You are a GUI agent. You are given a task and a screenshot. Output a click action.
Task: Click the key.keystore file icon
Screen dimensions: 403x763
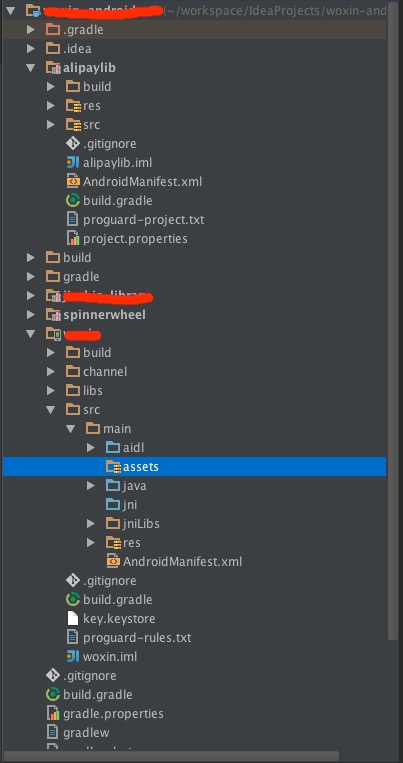click(73, 618)
